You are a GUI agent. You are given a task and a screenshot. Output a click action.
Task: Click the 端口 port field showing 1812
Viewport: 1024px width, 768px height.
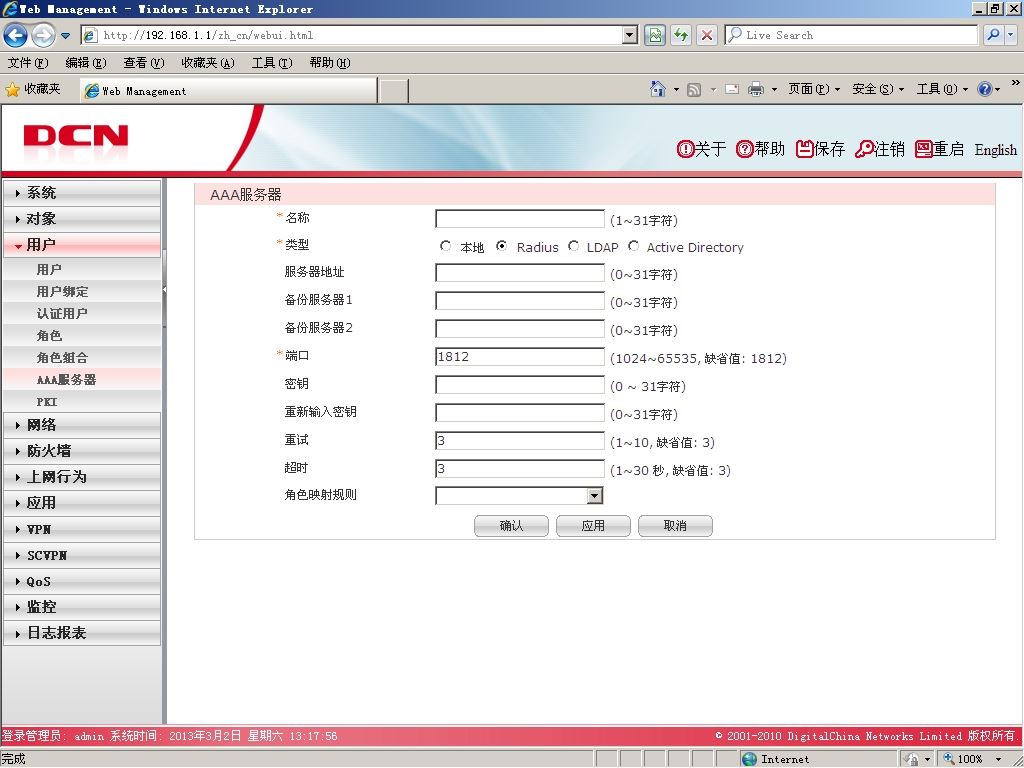(520, 357)
